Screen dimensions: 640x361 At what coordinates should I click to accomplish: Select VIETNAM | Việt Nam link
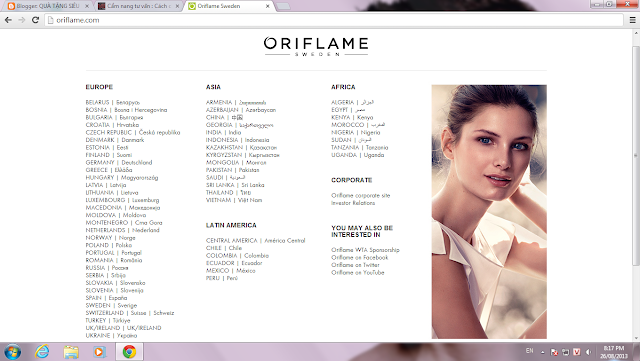pos(234,200)
